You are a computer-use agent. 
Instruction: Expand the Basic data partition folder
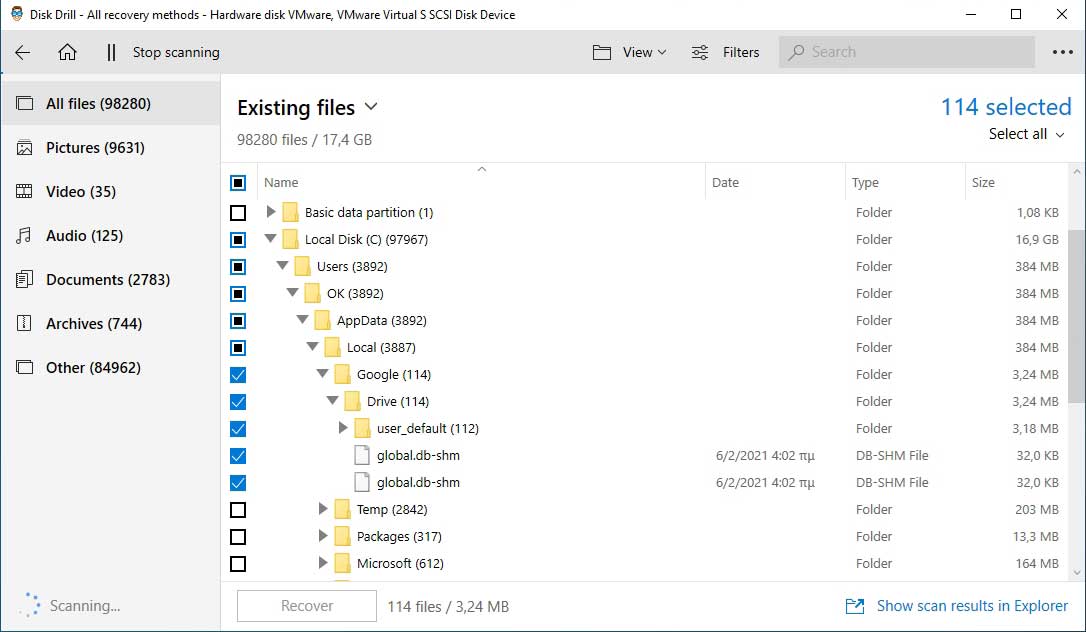tap(271, 212)
